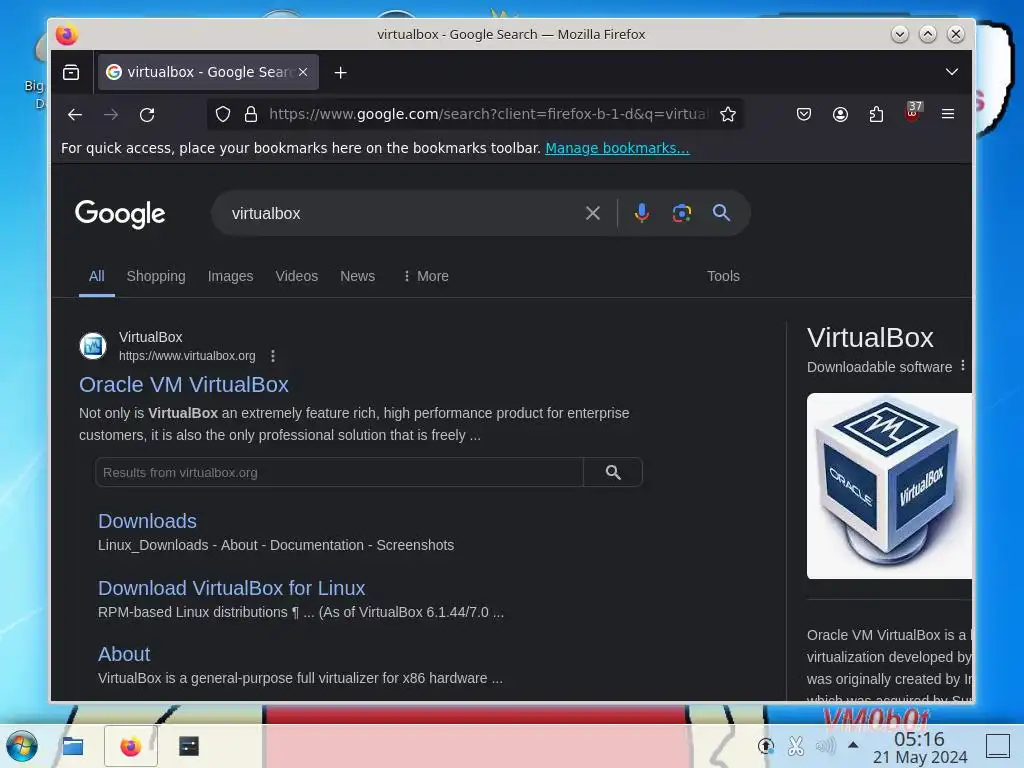Switch to the Videos tab
The width and height of the screenshot is (1024, 768).
point(296,276)
